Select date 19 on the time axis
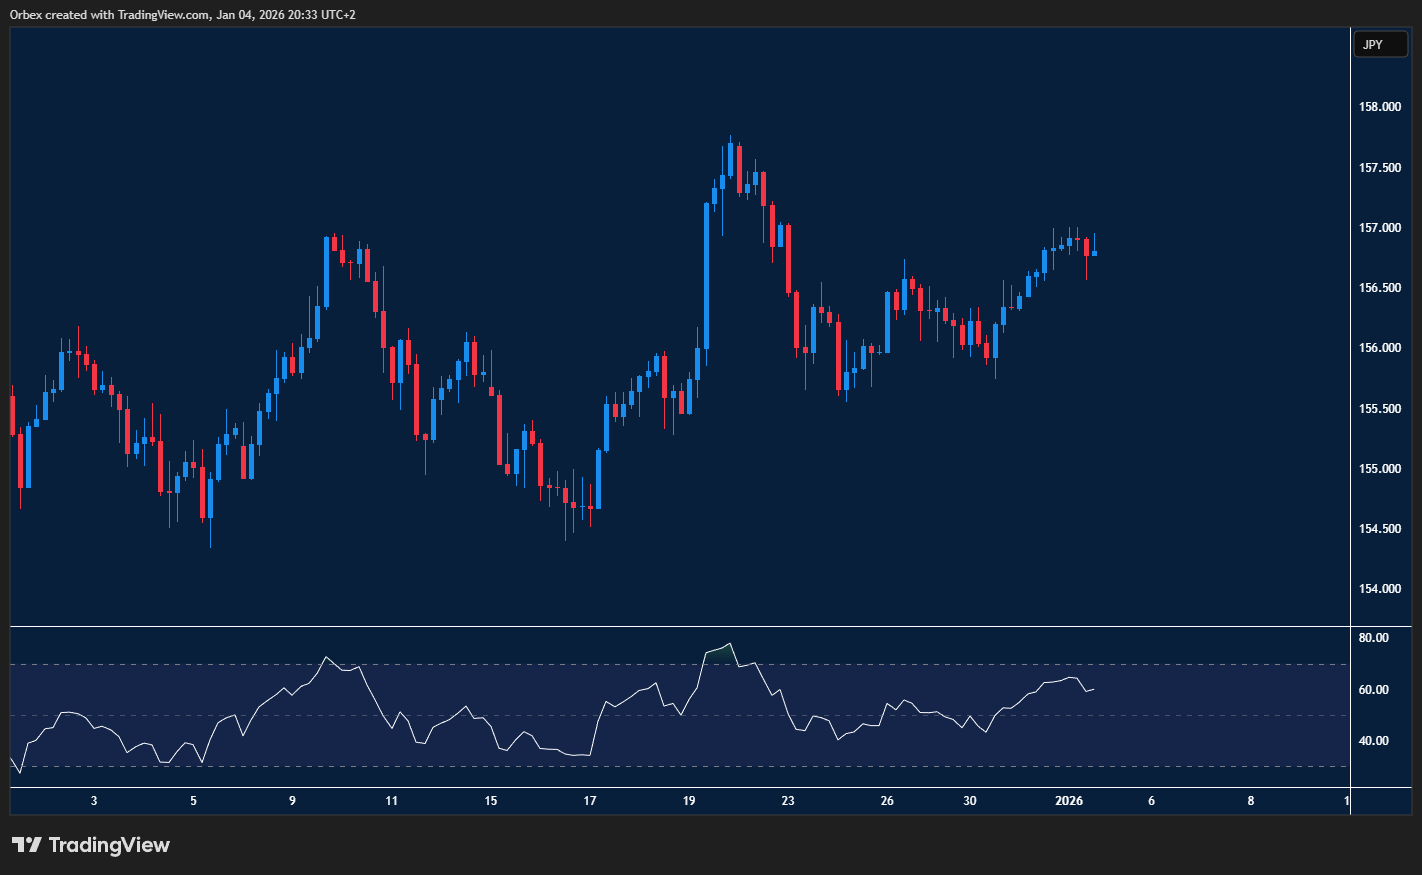The image size is (1422, 875). (689, 801)
